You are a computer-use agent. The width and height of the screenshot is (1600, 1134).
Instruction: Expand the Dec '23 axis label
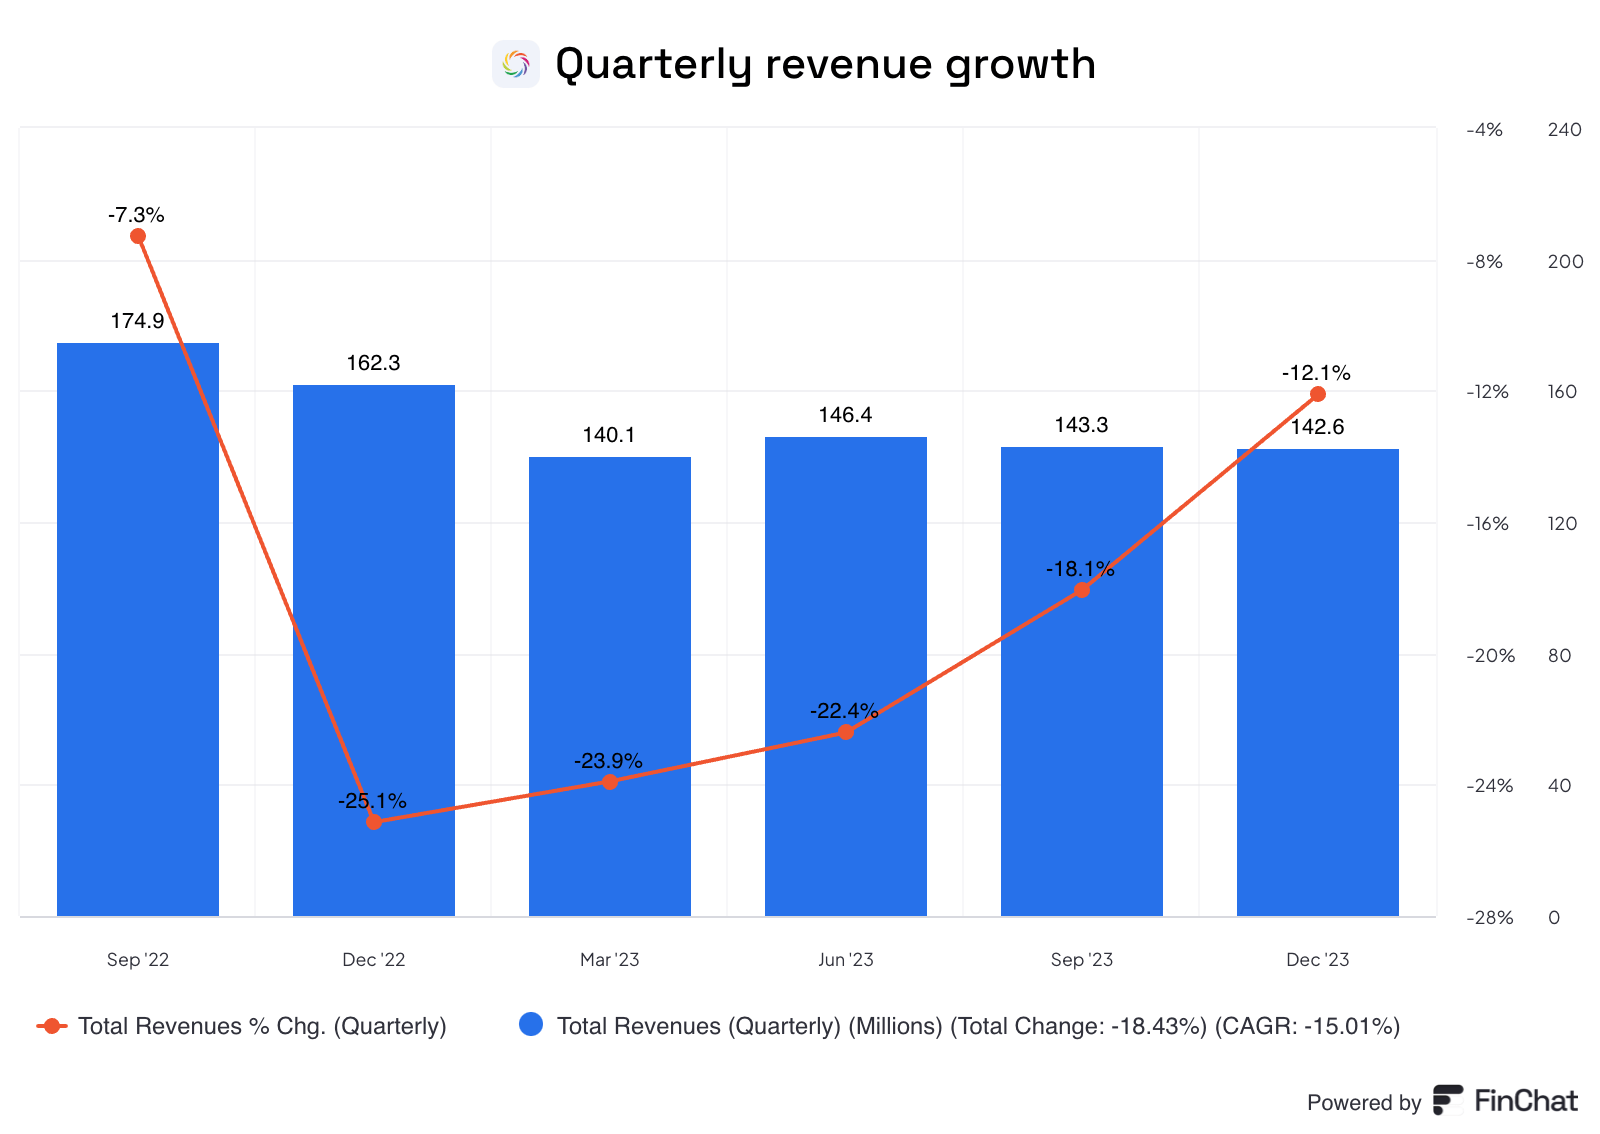(x=1318, y=959)
